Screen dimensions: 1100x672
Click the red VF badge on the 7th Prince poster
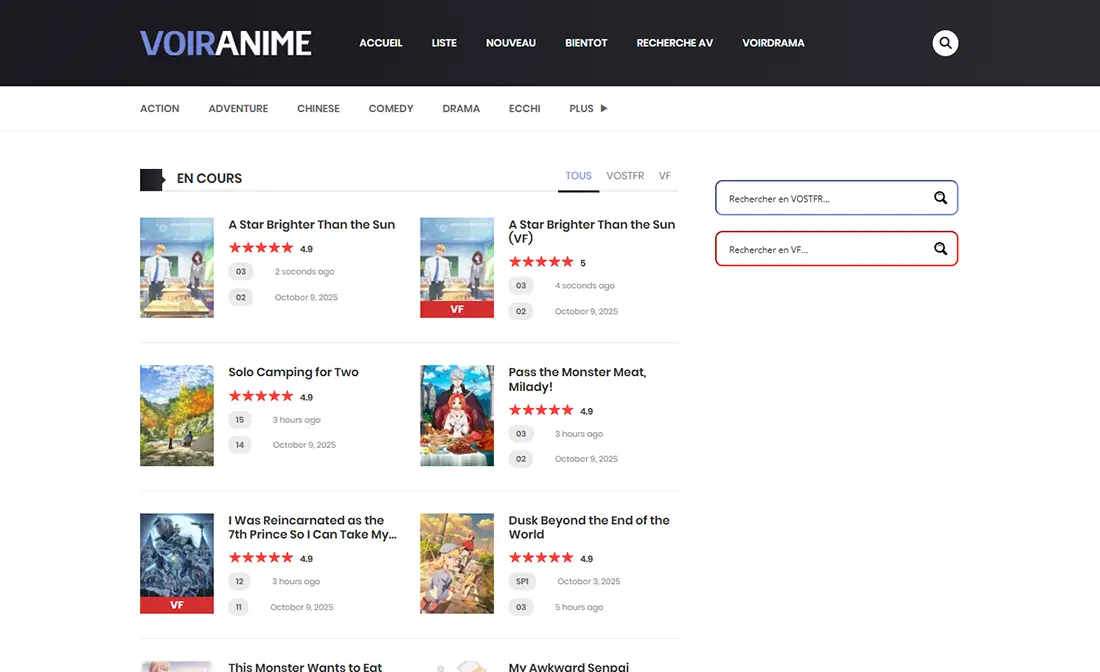[x=177, y=604]
